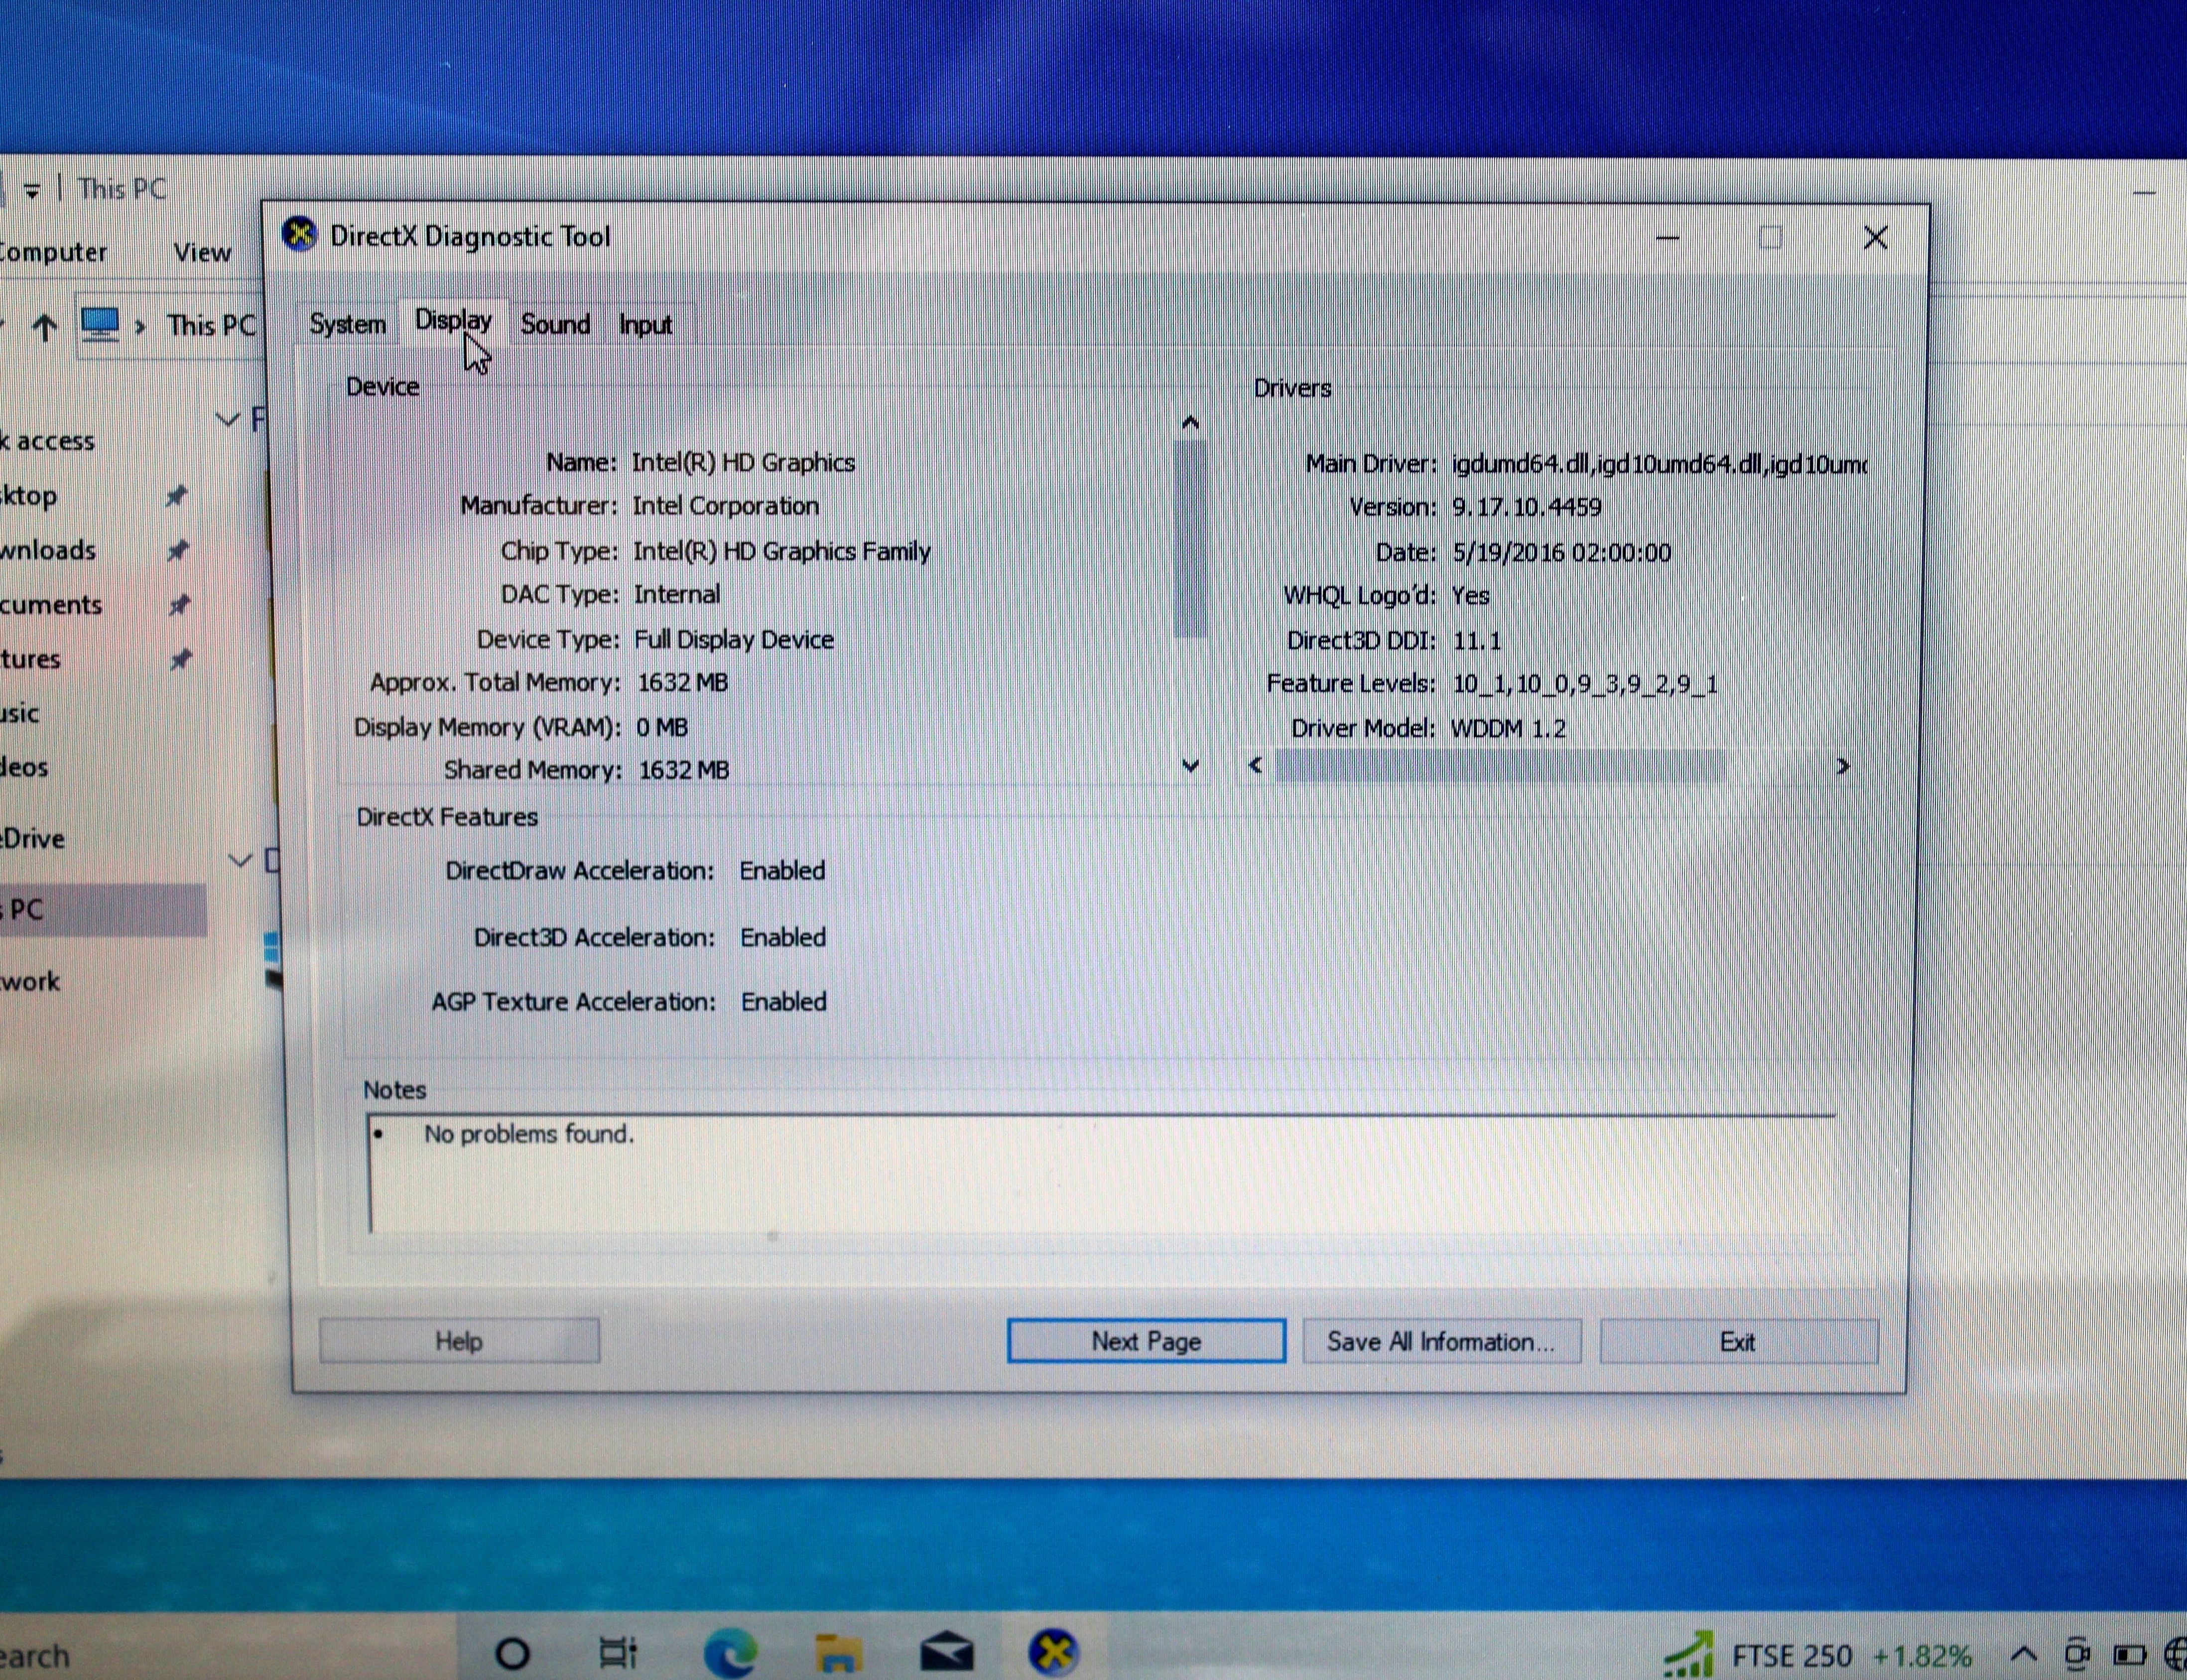Click the Meet Now camera tray icon
This screenshot has width=2187, height=1680.
(2077, 1655)
